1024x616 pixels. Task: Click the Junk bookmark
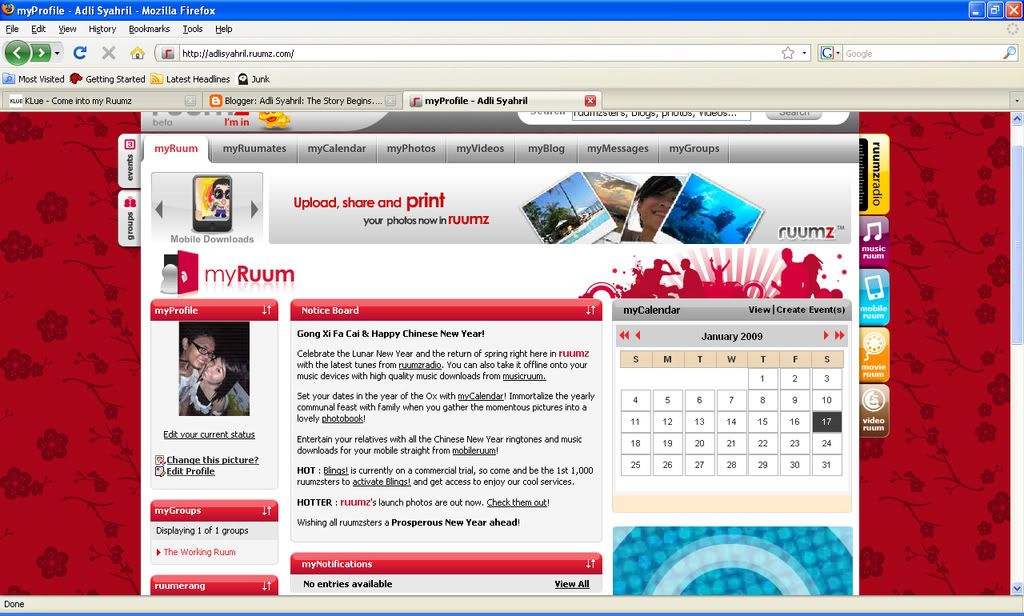pos(253,79)
